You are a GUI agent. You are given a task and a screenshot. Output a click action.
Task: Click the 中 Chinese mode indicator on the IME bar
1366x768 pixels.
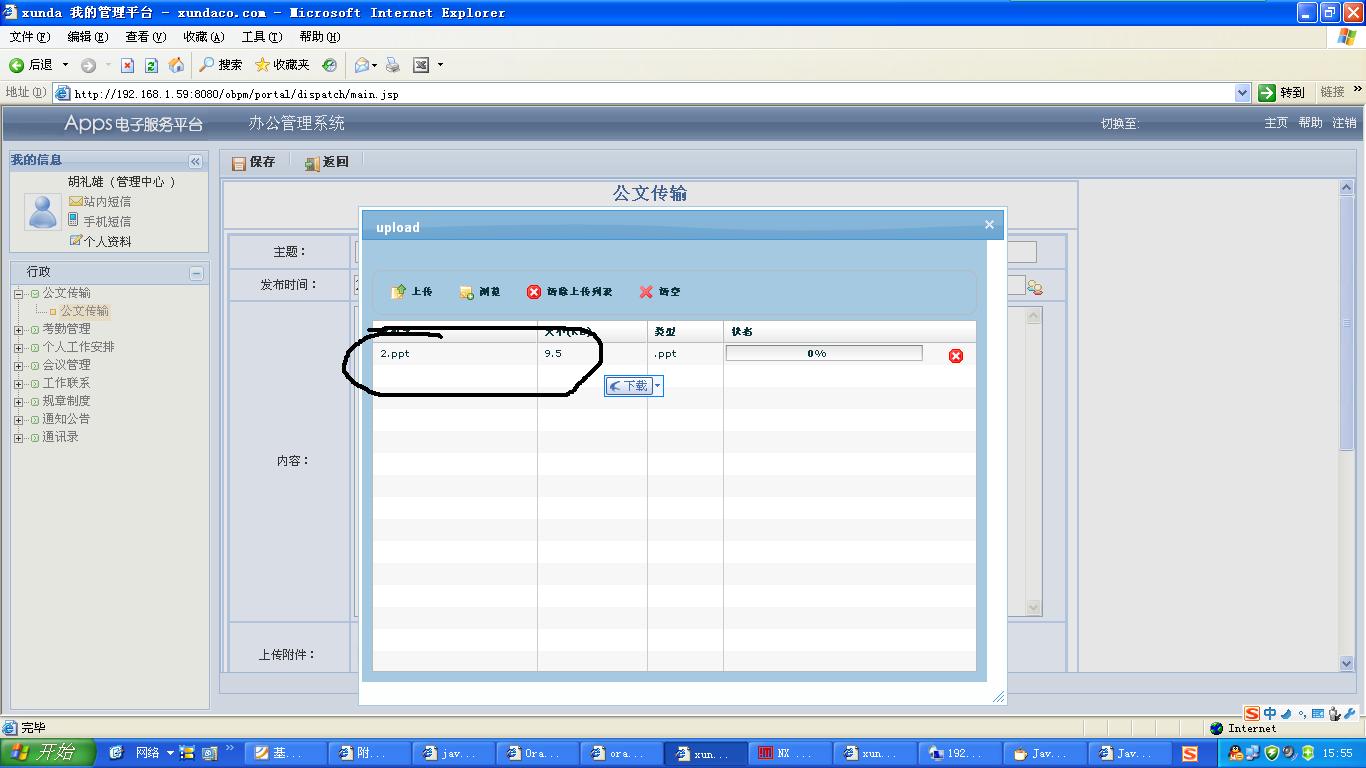1270,713
